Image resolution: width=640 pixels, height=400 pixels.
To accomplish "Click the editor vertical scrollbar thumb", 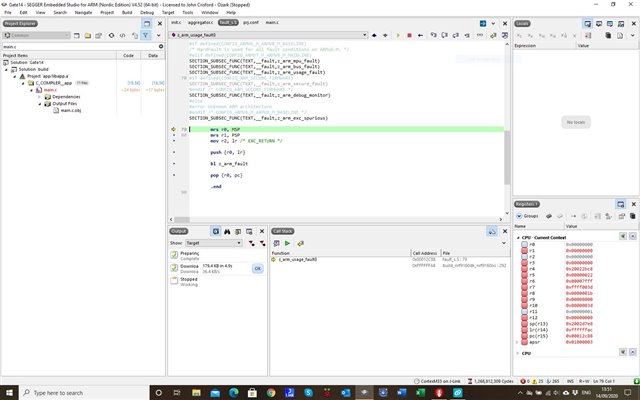I will (x=507, y=157).
